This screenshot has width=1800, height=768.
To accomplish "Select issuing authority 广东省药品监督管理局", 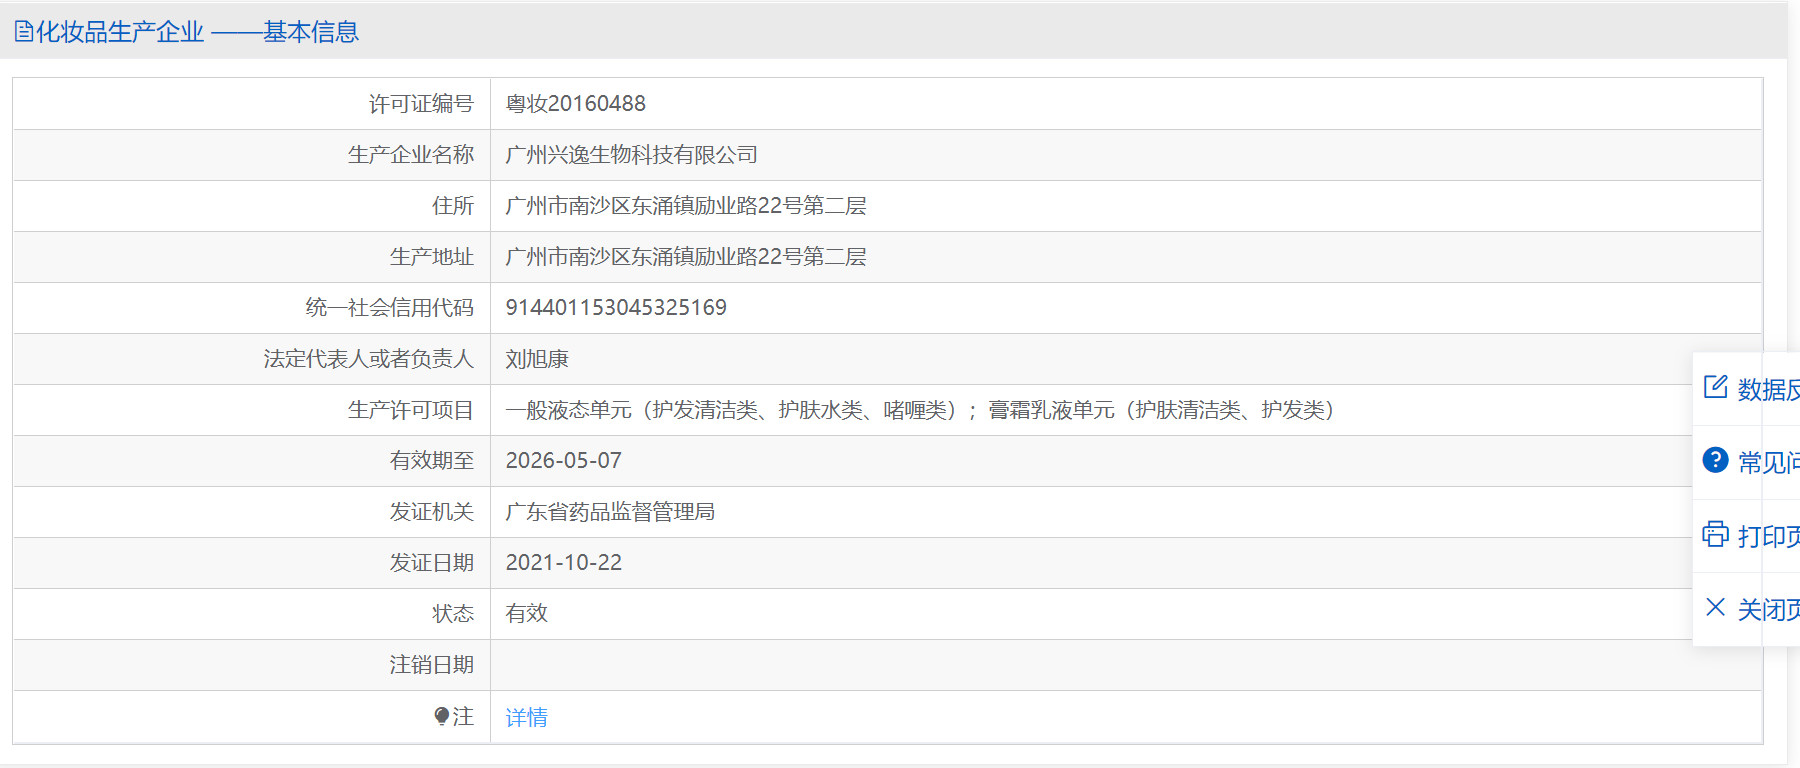I will point(610,512).
